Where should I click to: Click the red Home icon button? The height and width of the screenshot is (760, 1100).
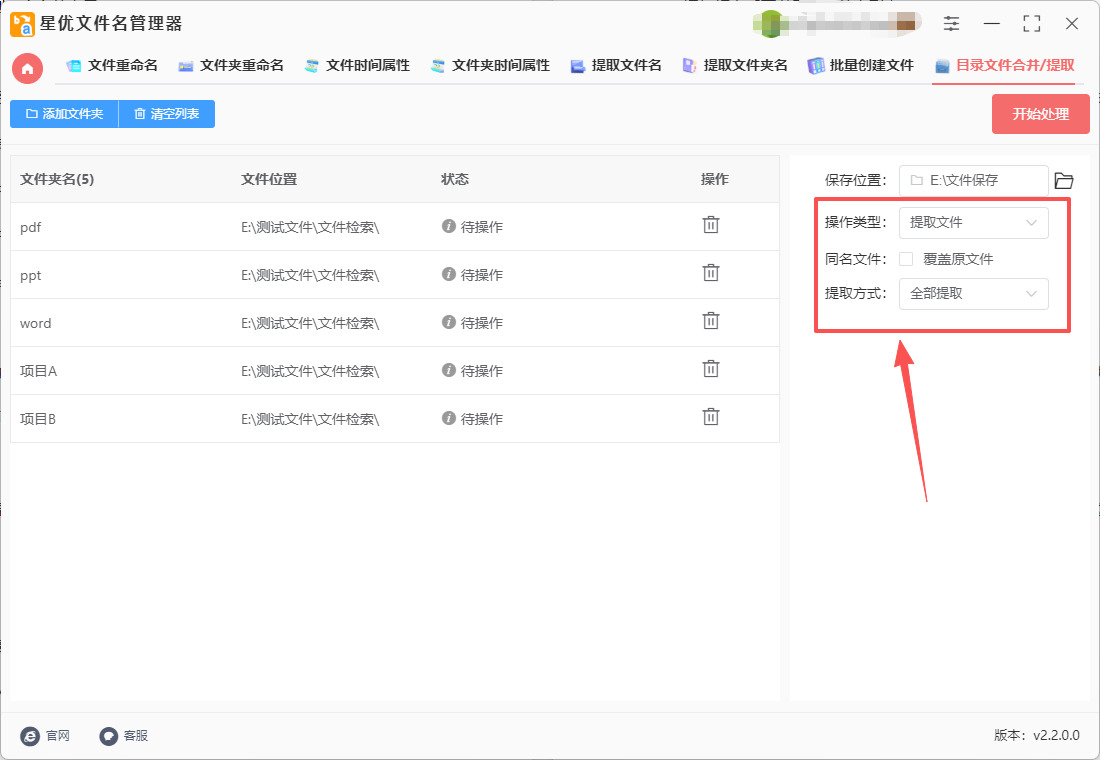(27, 68)
